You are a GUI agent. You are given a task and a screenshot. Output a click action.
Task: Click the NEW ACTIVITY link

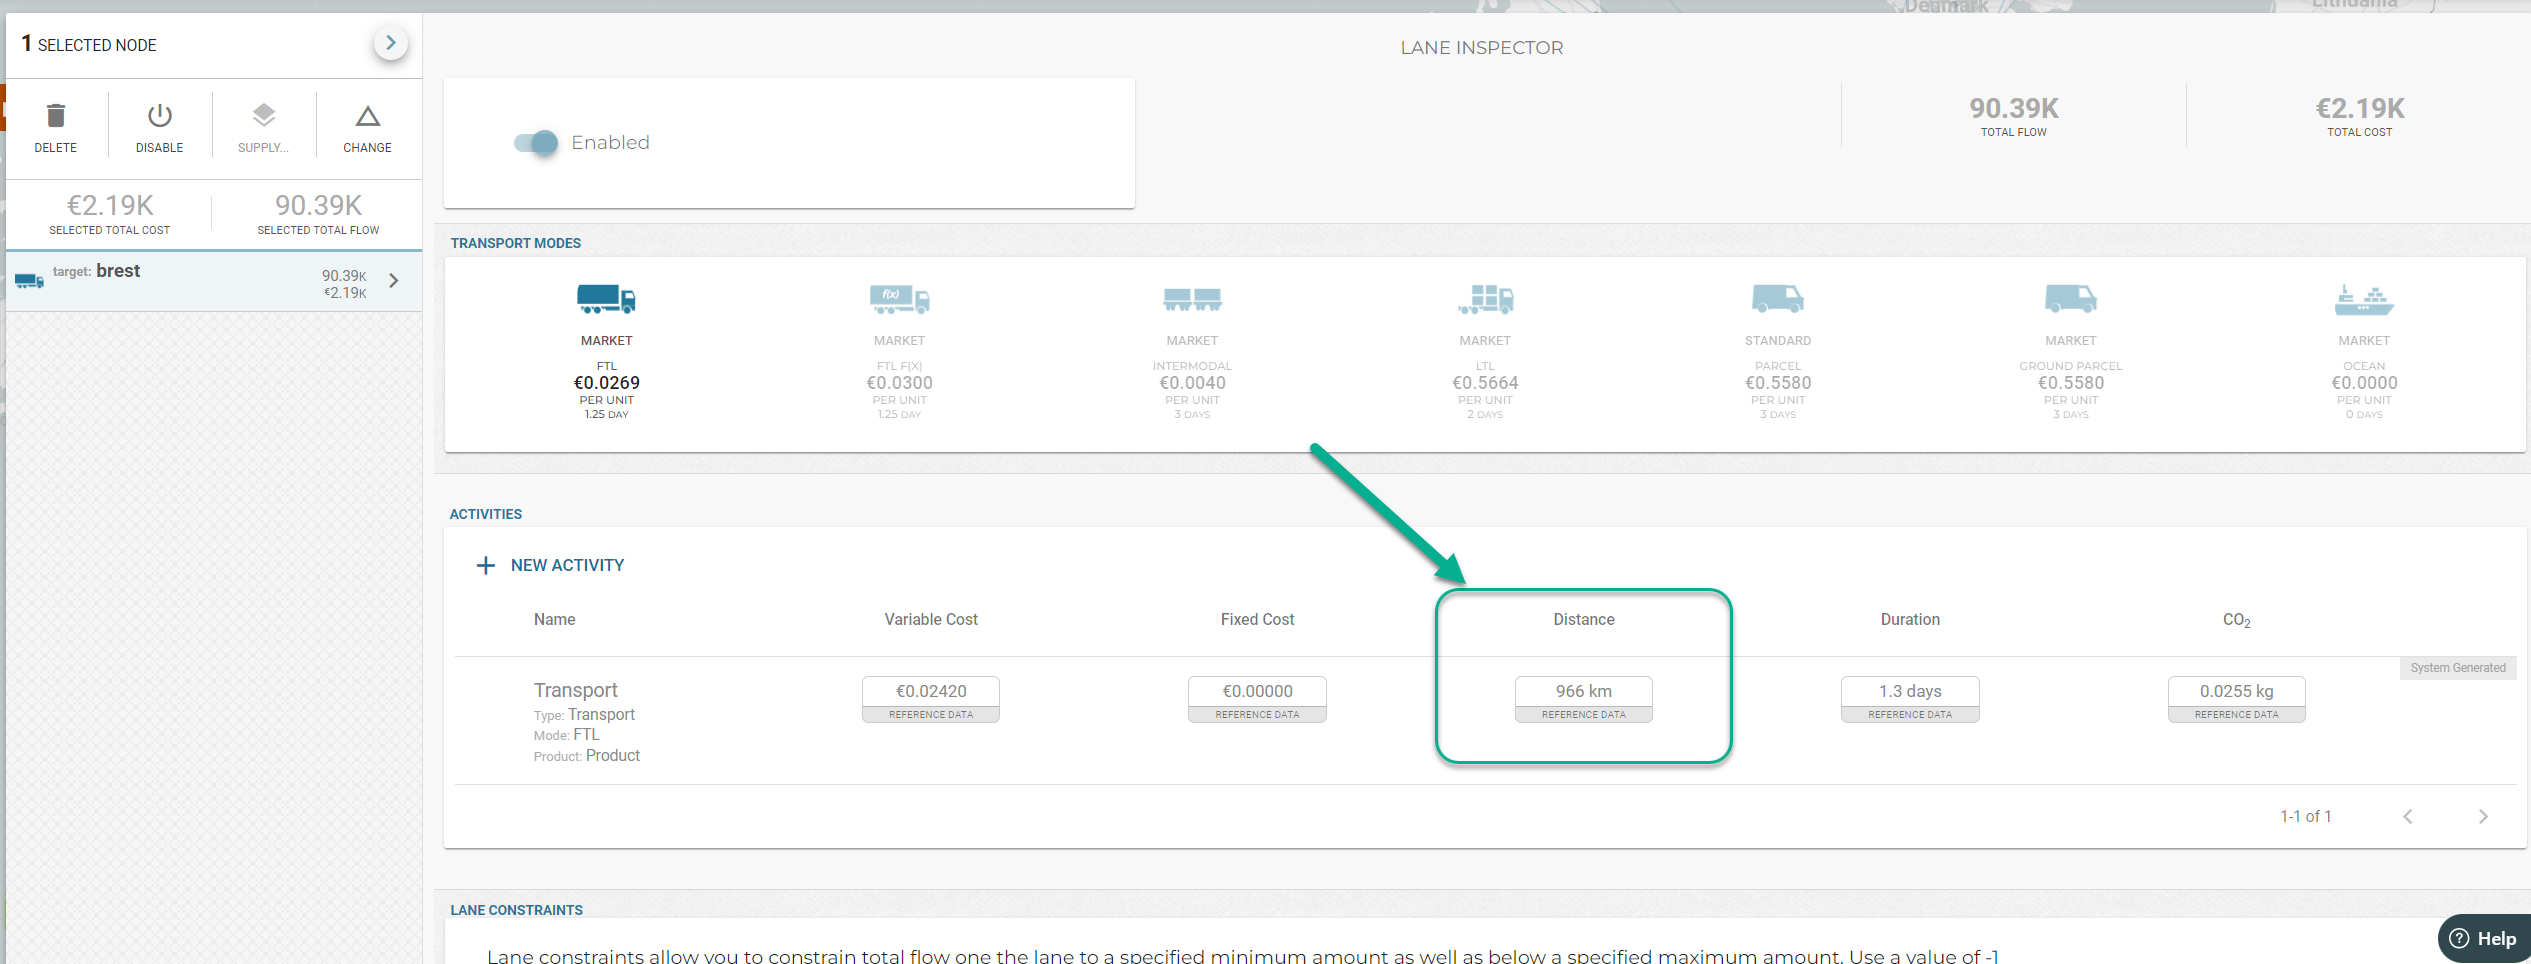[x=567, y=566]
